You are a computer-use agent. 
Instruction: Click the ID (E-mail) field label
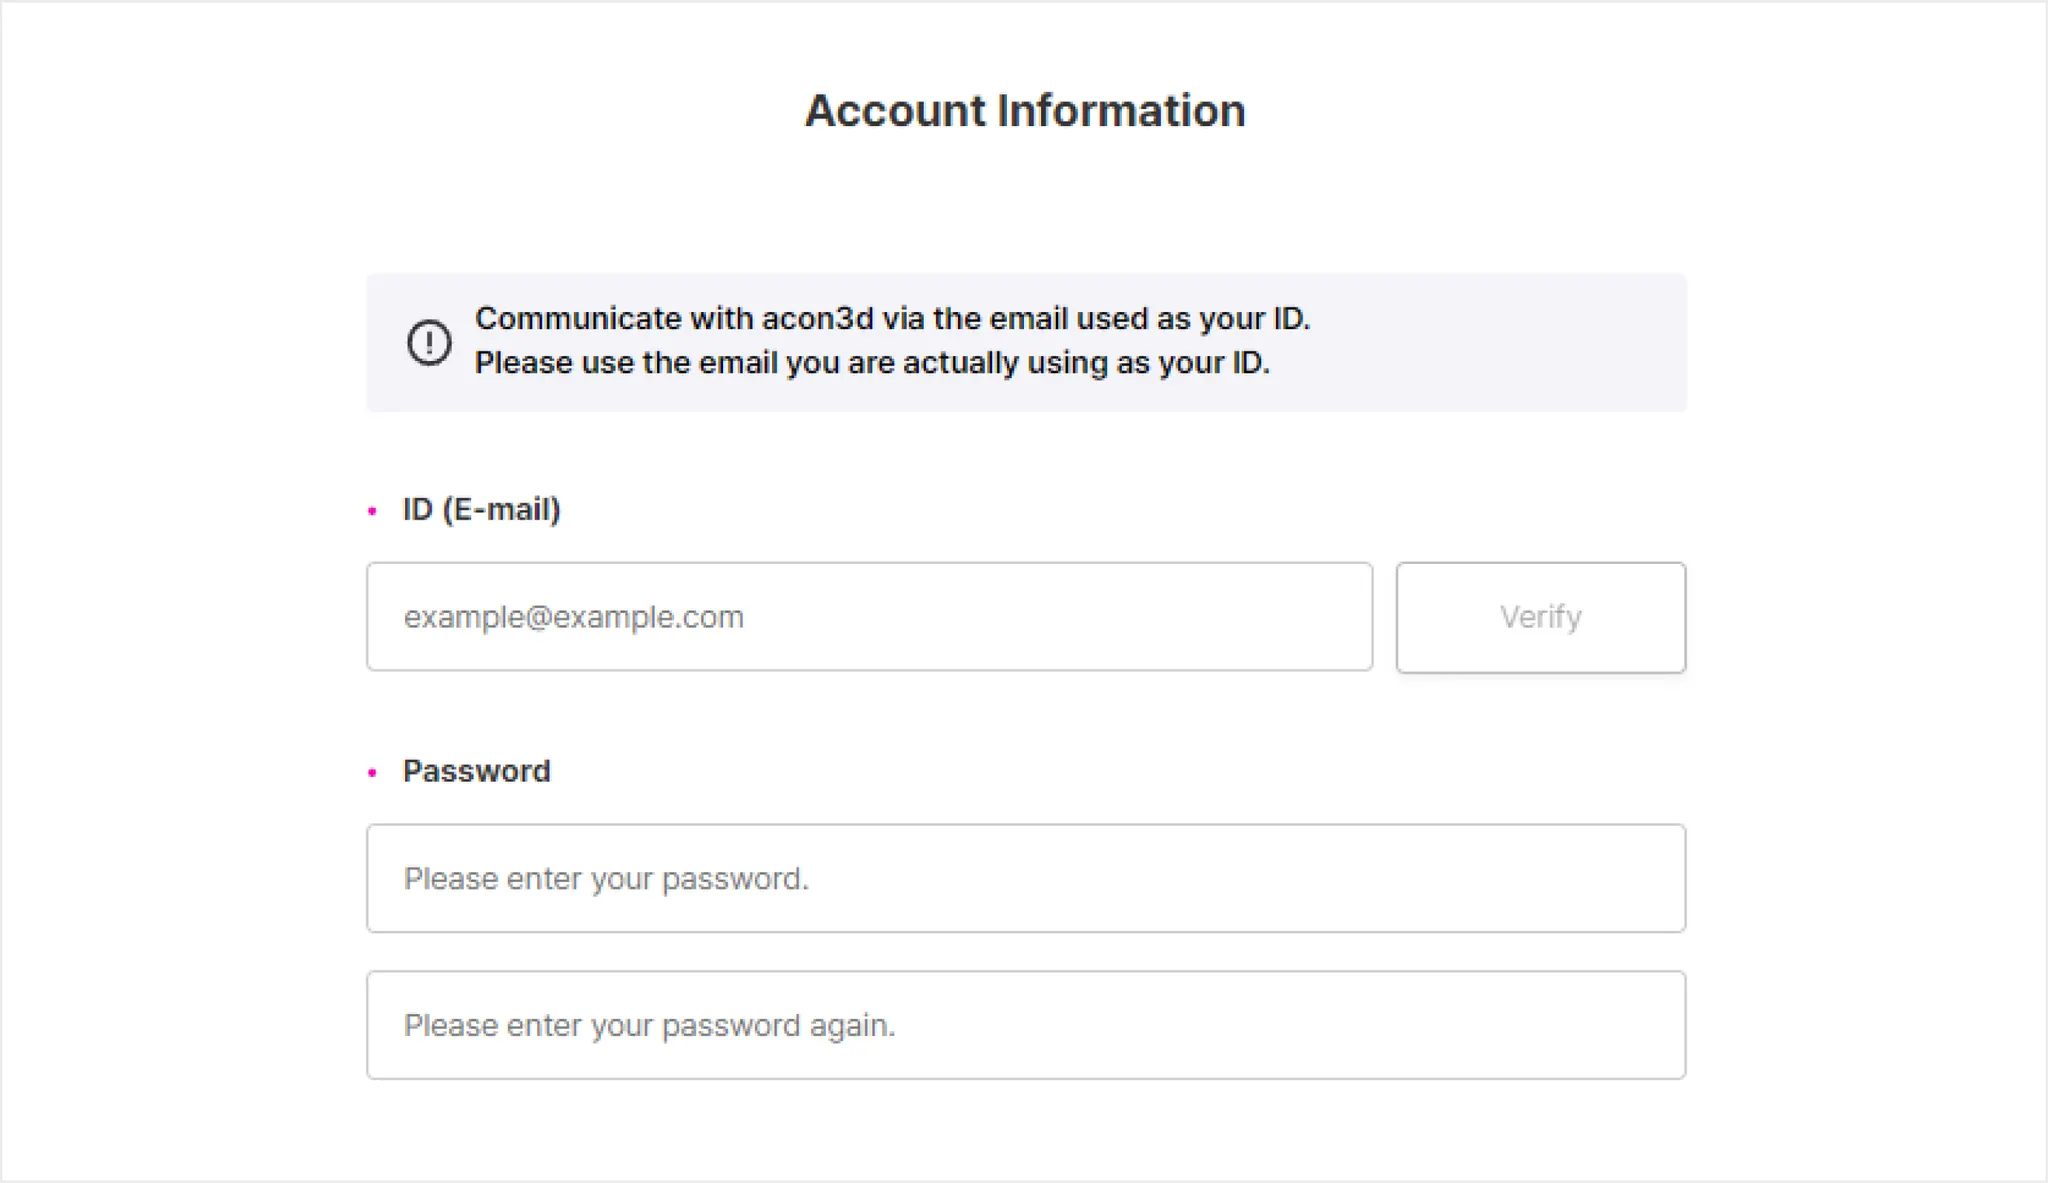[481, 509]
